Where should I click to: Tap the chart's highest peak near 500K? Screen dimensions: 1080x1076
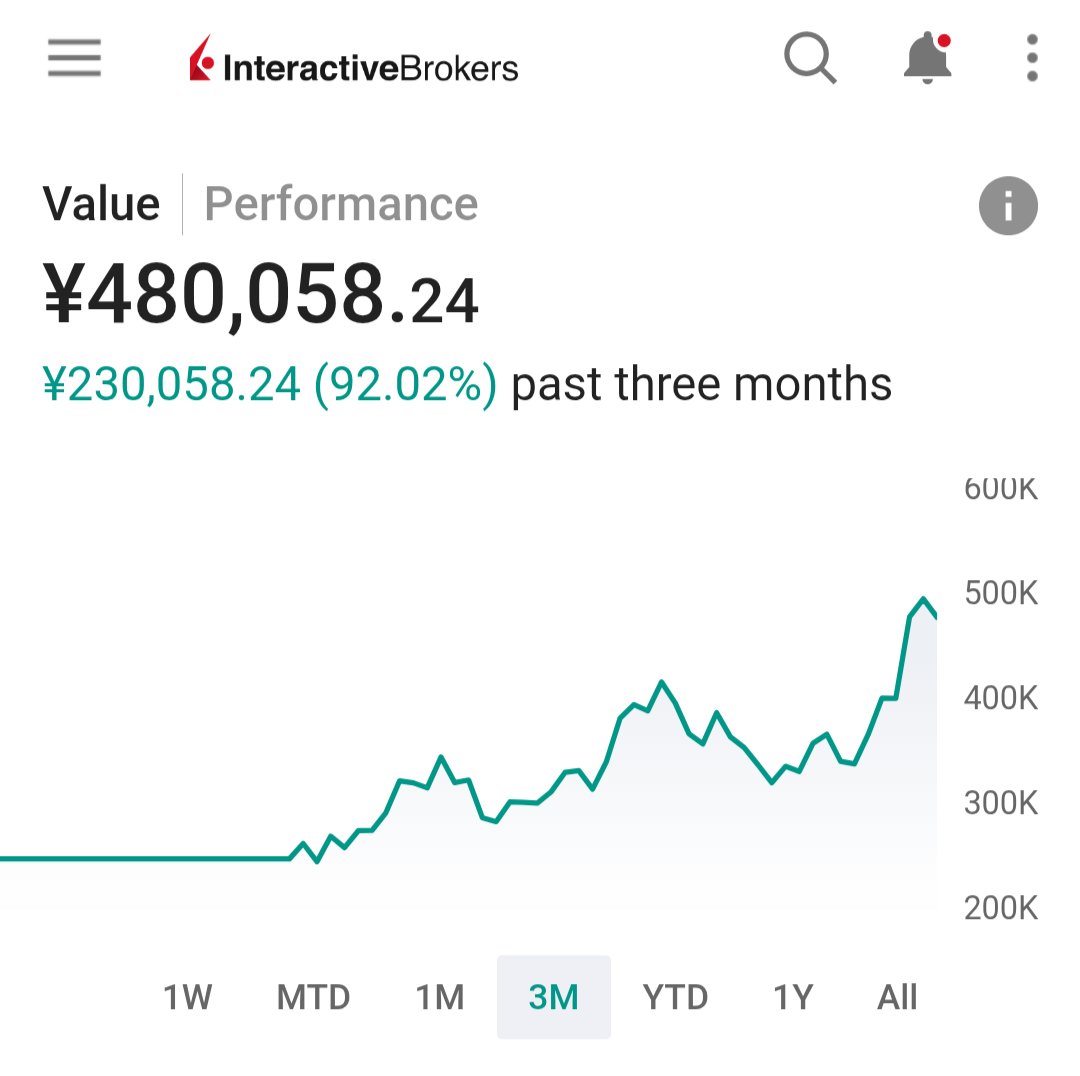[x=924, y=600]
